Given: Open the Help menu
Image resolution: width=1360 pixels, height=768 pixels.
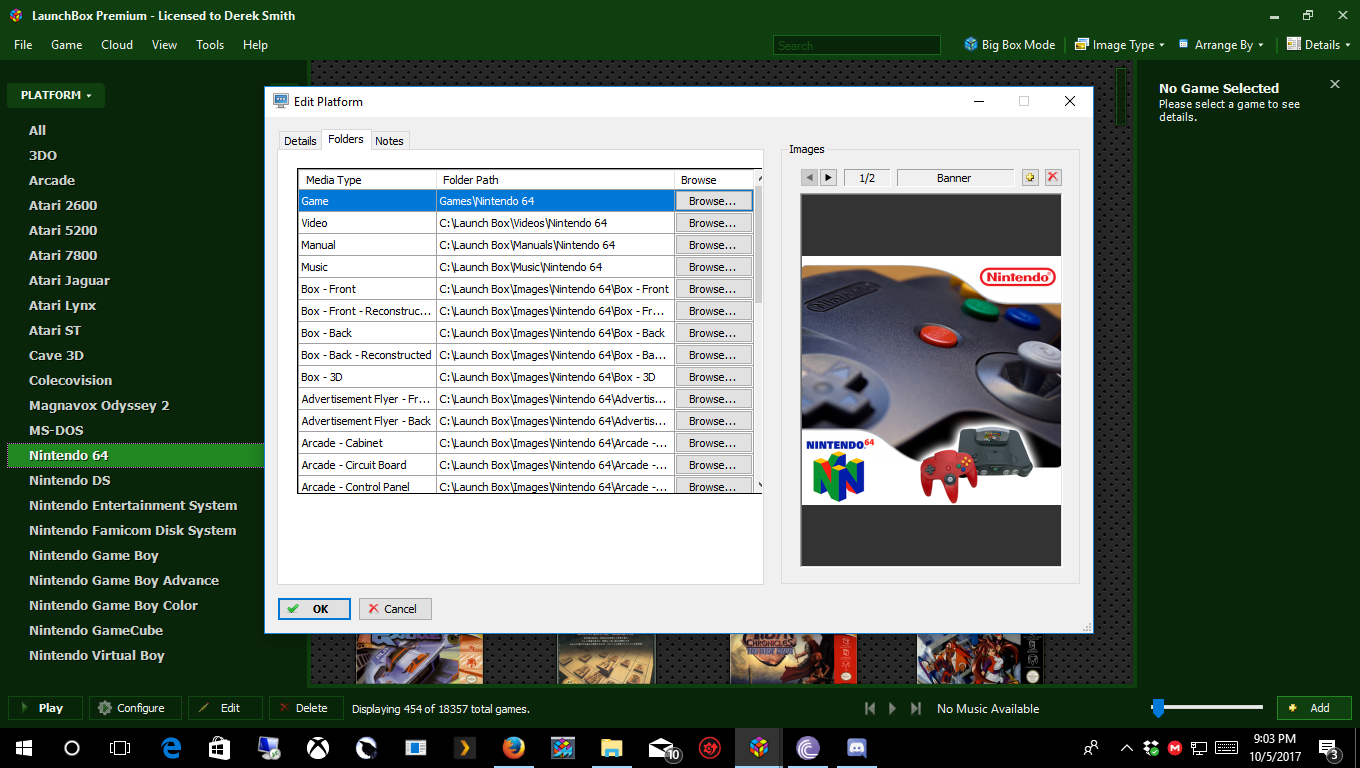Looking at the screenshot, I should 255,45.
